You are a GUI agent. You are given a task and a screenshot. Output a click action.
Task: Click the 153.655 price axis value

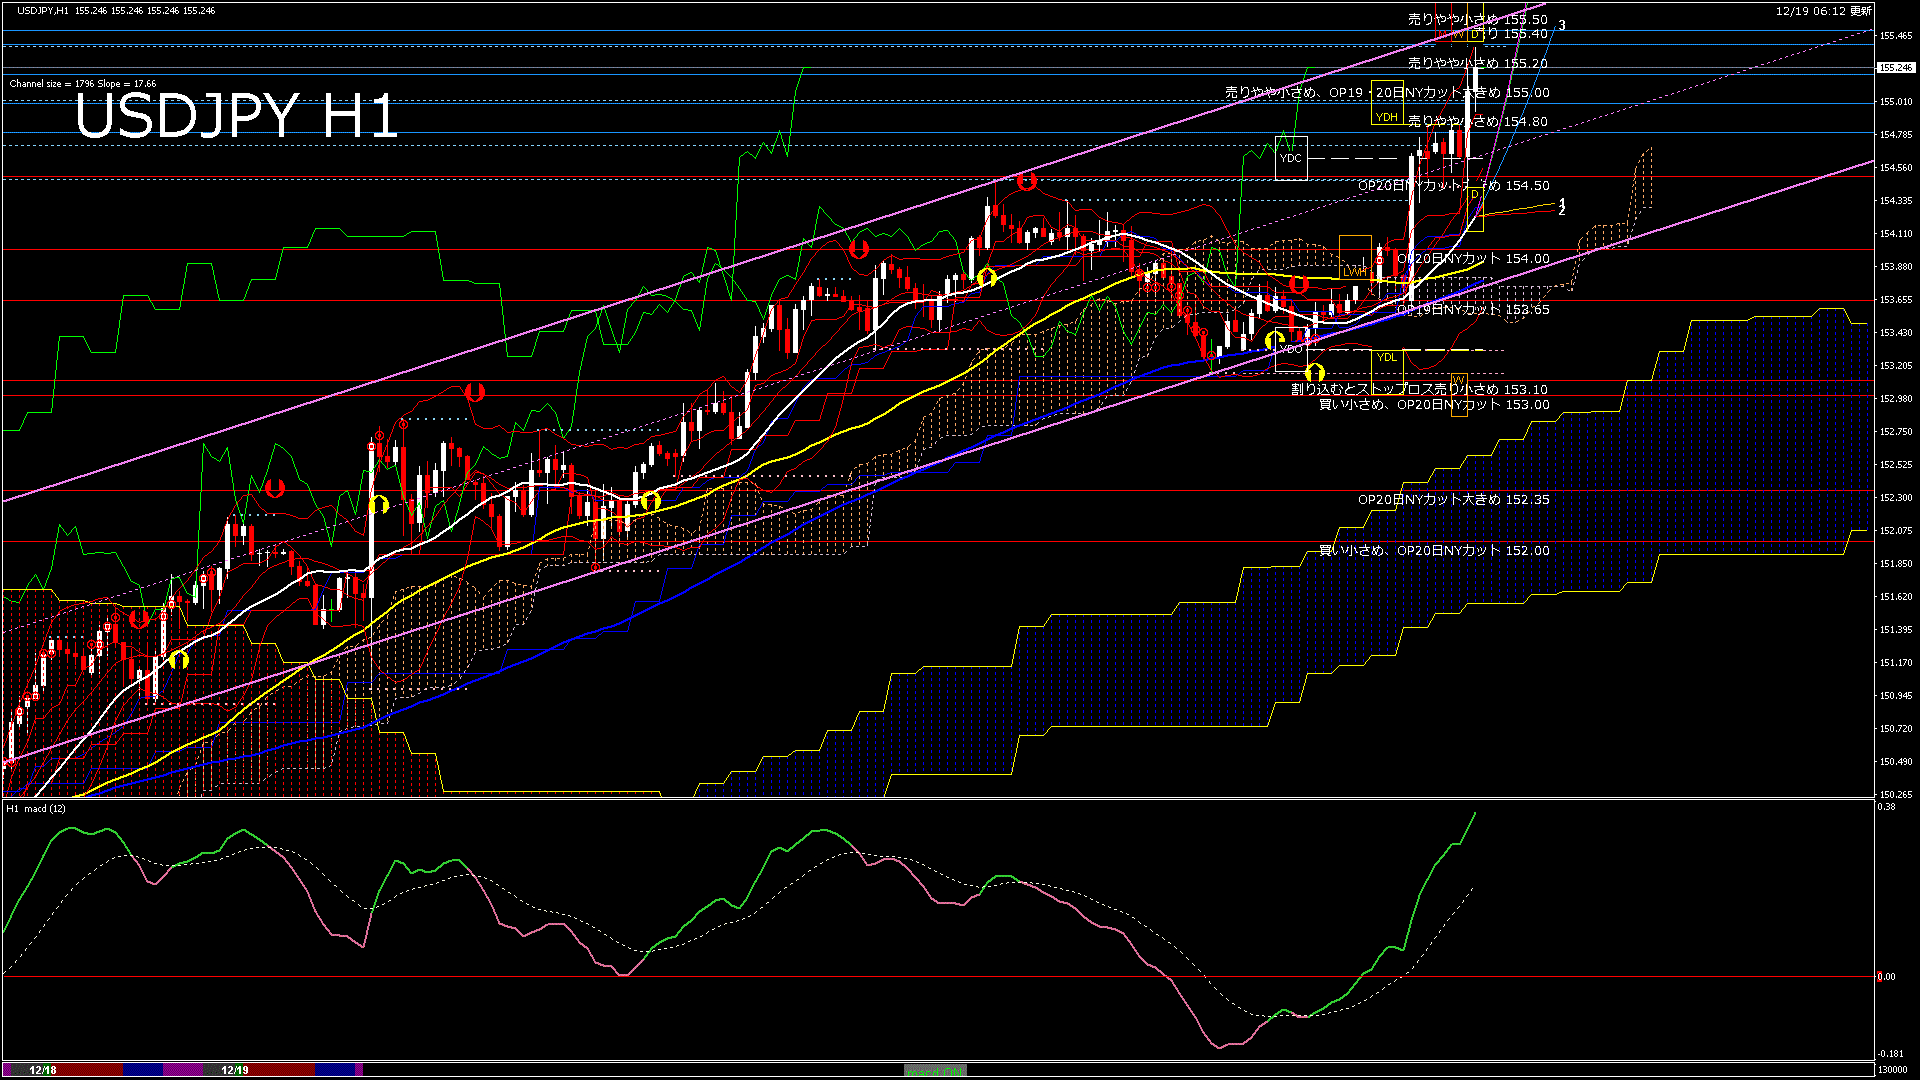pos(1895,300)
